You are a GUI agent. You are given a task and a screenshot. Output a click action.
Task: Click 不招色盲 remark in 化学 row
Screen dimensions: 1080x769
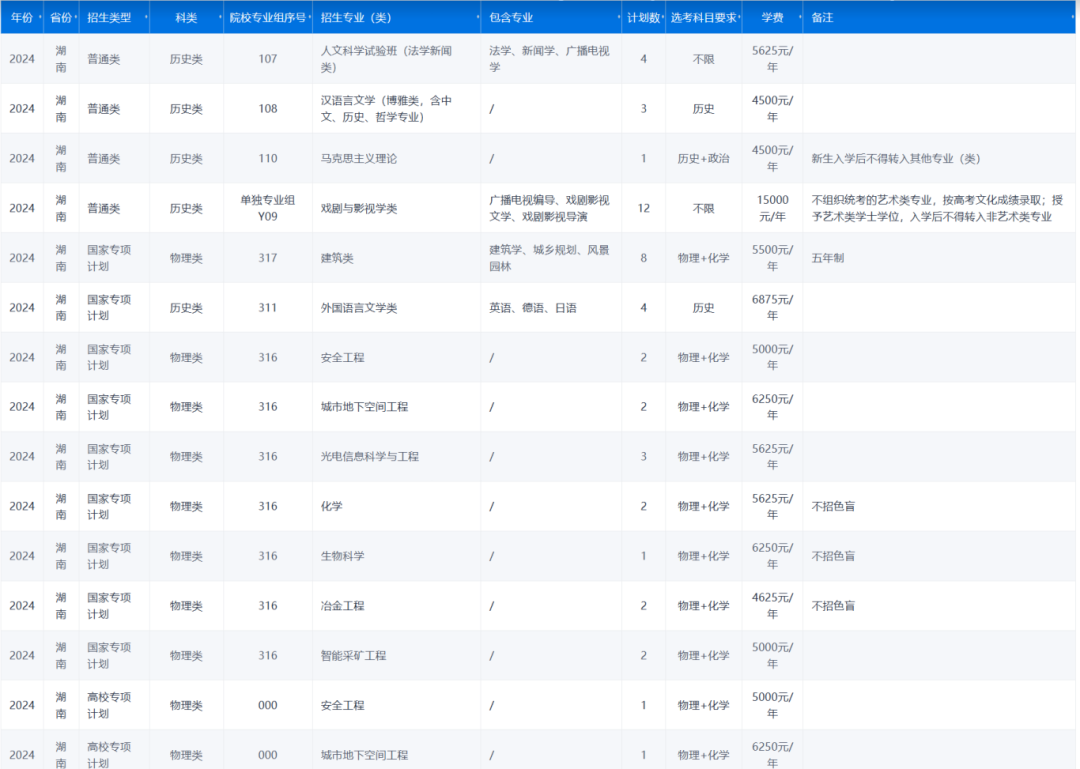coord(833,506)
